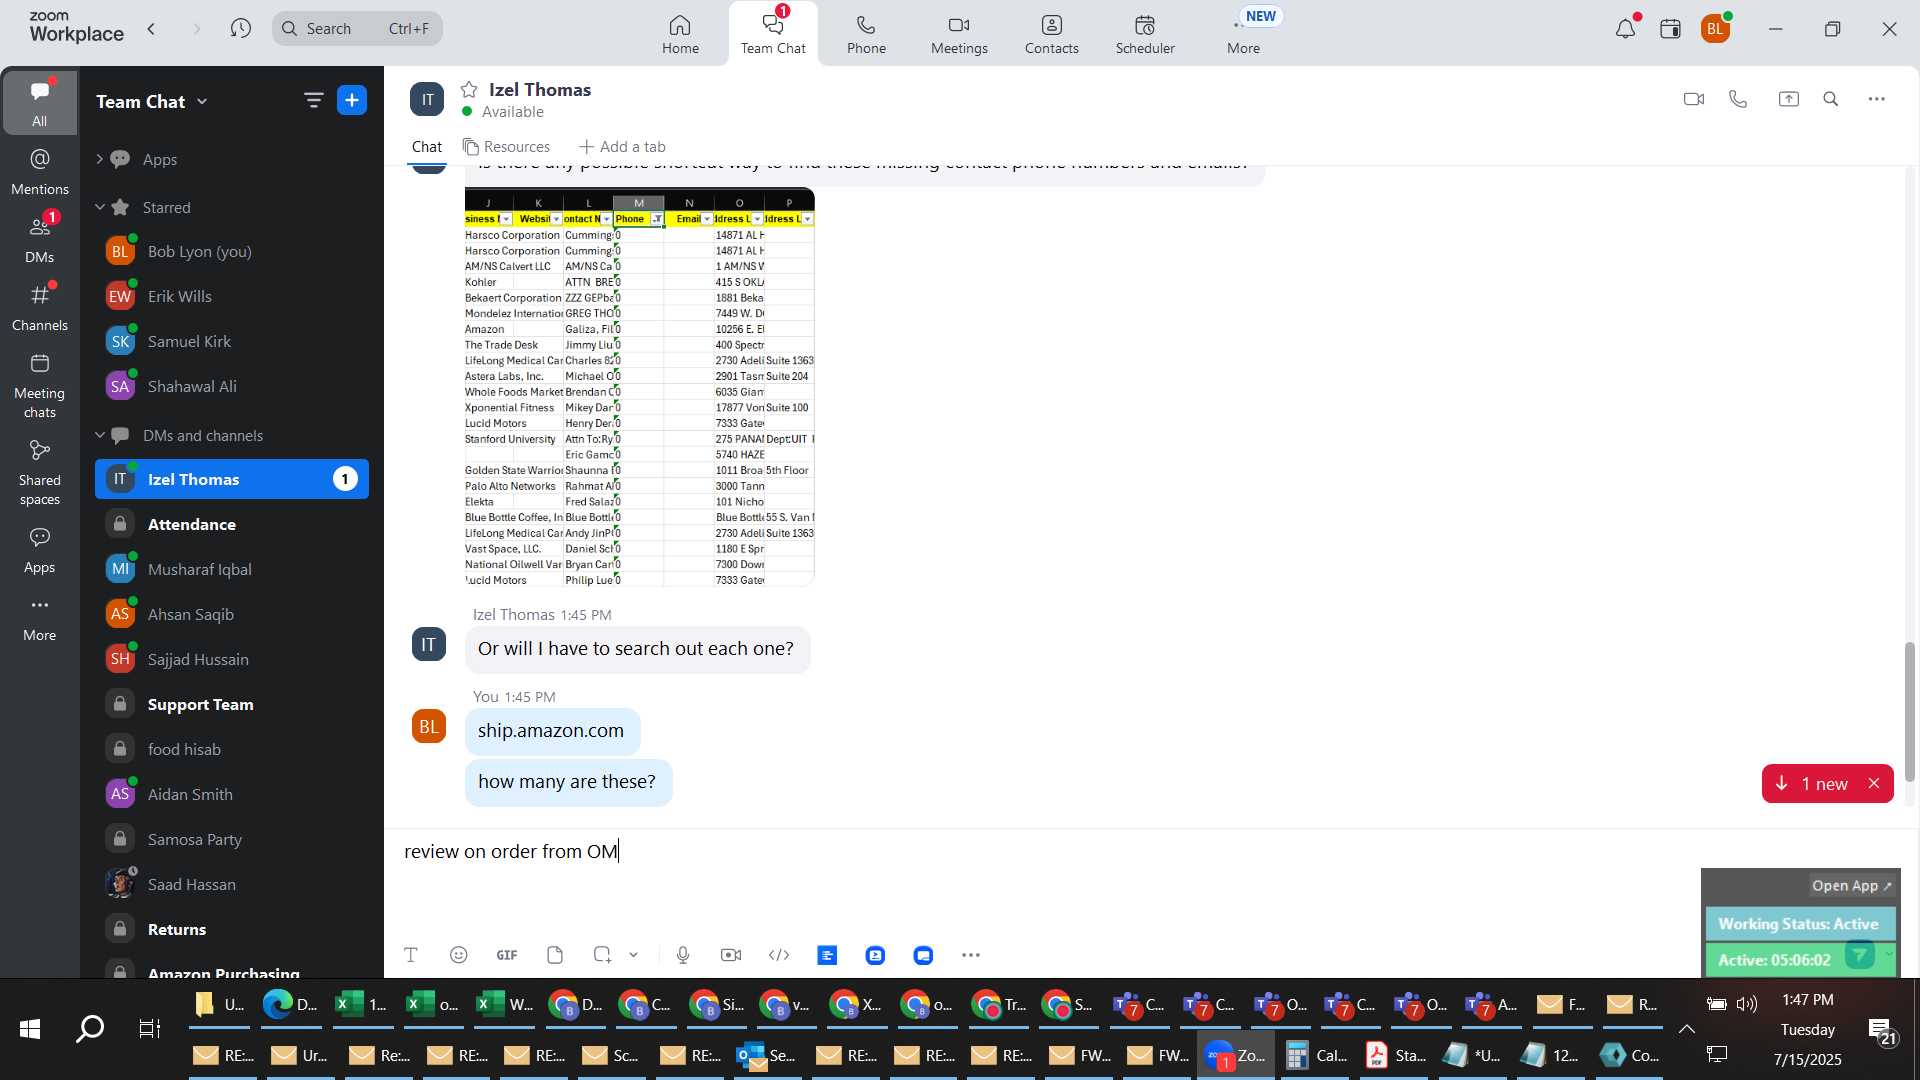The image size is (1920, 1080).
Task: Toggle the text formatting toolbar
Action: (410, 955)
